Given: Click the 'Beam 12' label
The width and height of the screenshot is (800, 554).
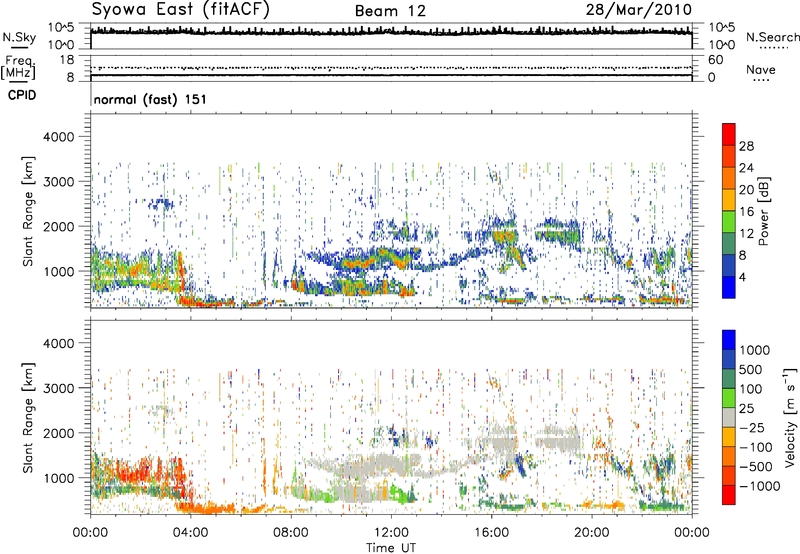Looking at the screenshot, I should [390, 11].
